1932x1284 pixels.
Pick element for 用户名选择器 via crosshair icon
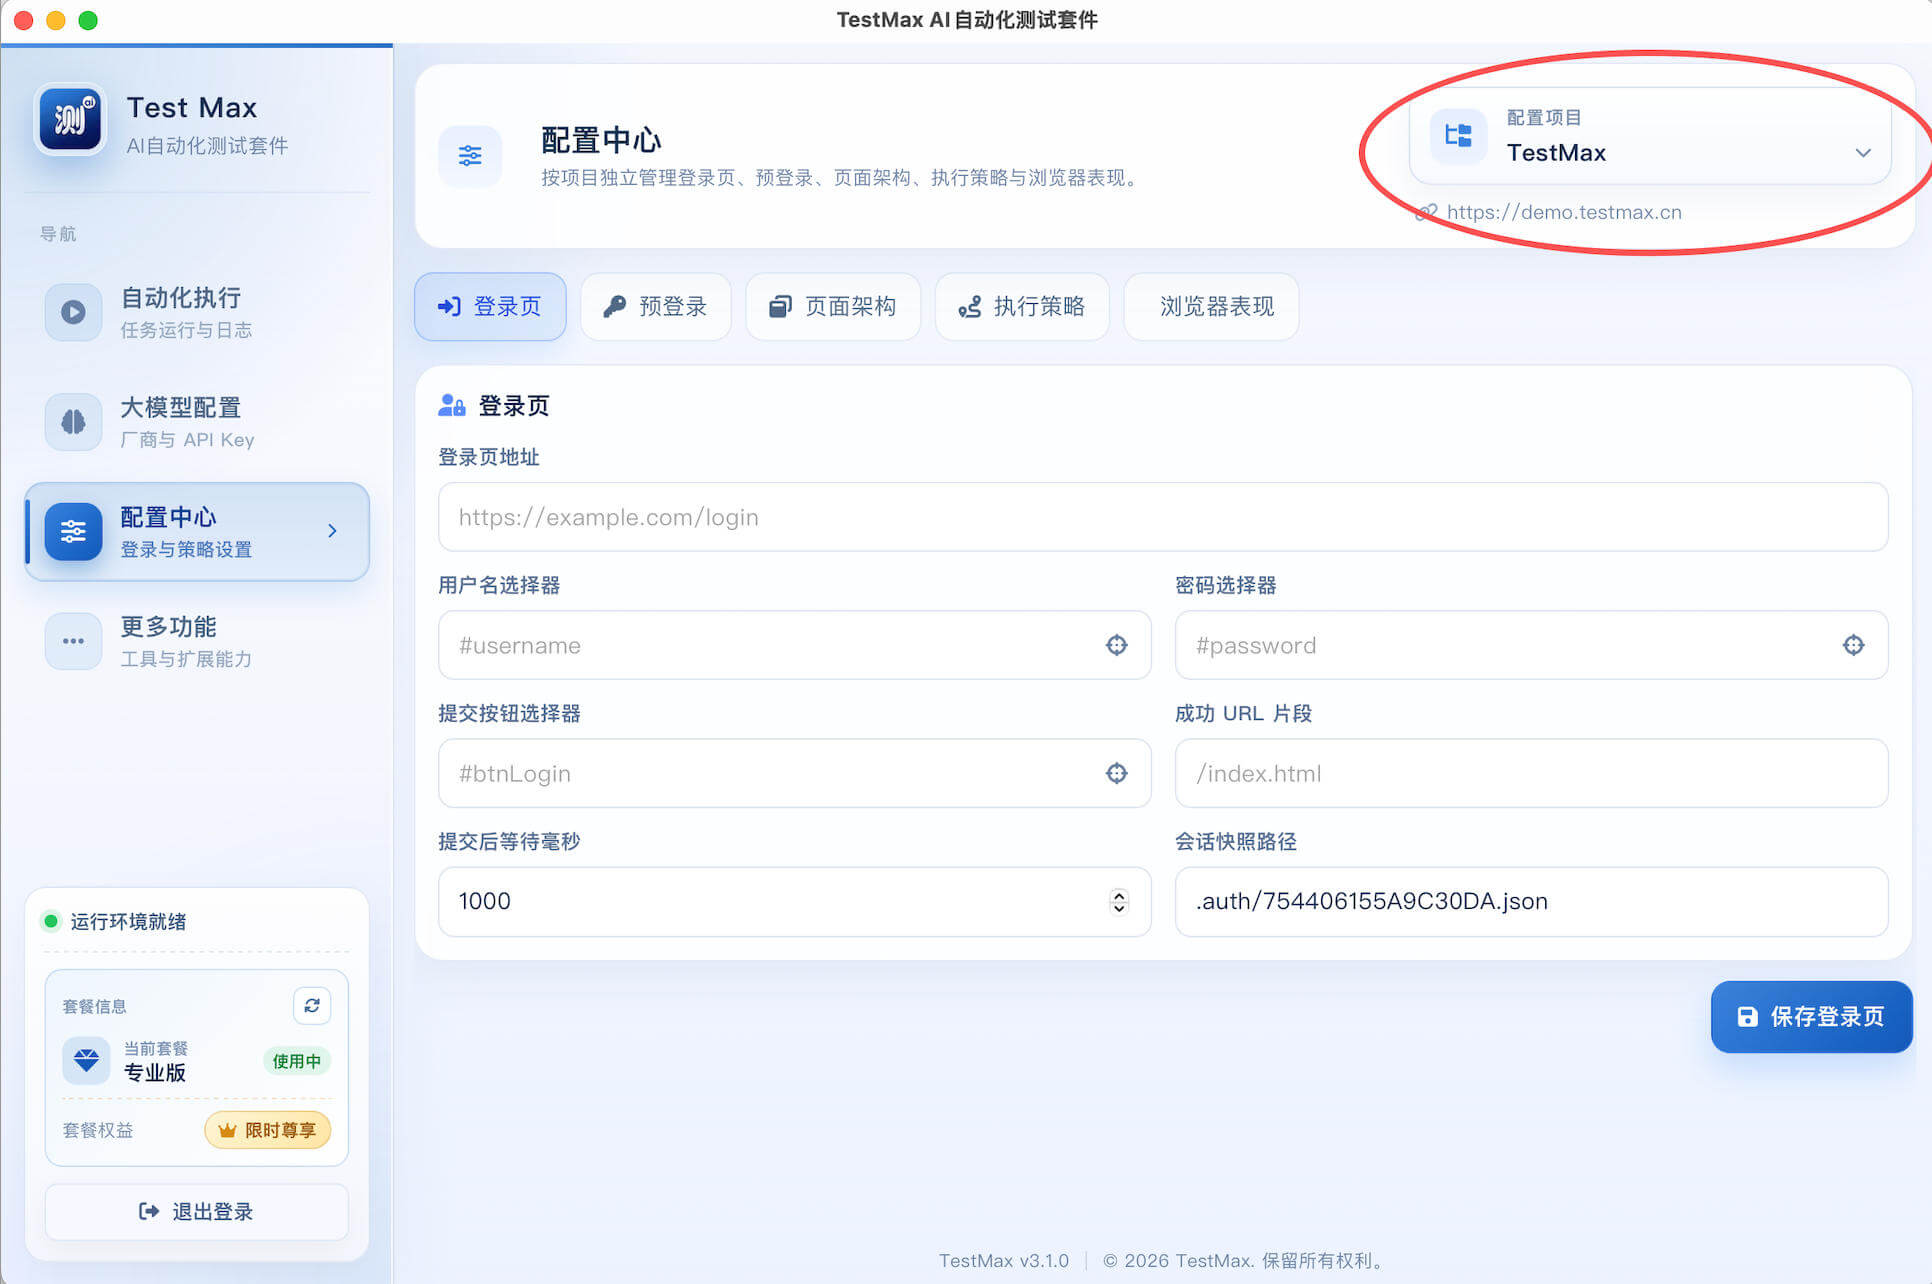click(1117, 645)
